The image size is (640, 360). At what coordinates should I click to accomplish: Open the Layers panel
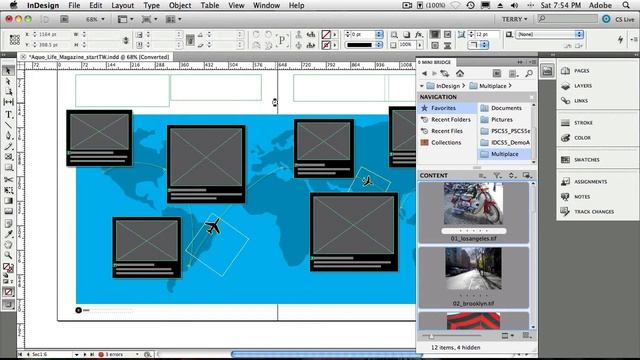tap(576, 86)
